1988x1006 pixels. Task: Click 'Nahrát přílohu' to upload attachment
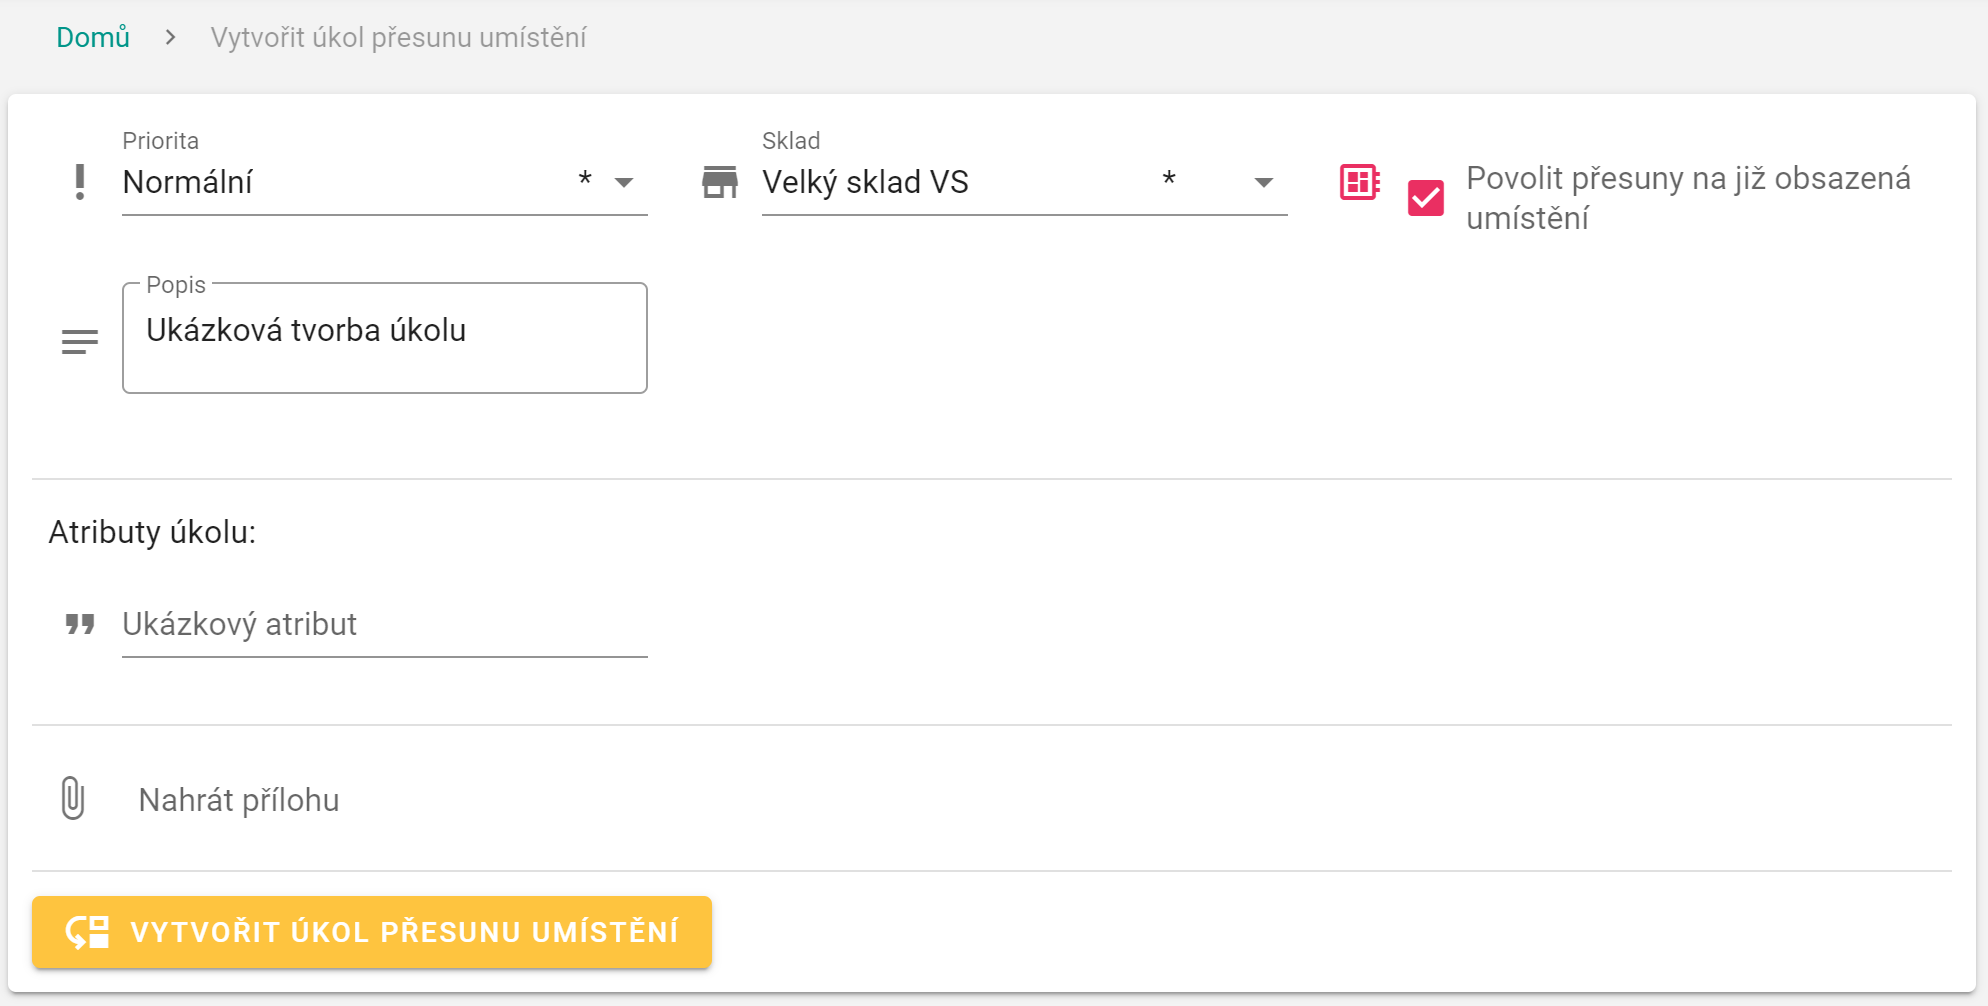tap(239, 800)
